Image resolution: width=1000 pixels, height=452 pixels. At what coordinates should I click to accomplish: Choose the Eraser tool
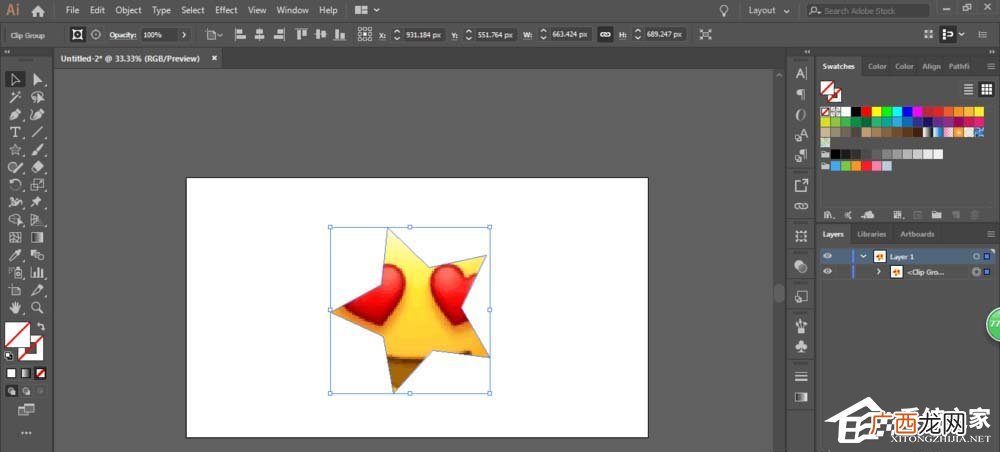coord(38,167)
